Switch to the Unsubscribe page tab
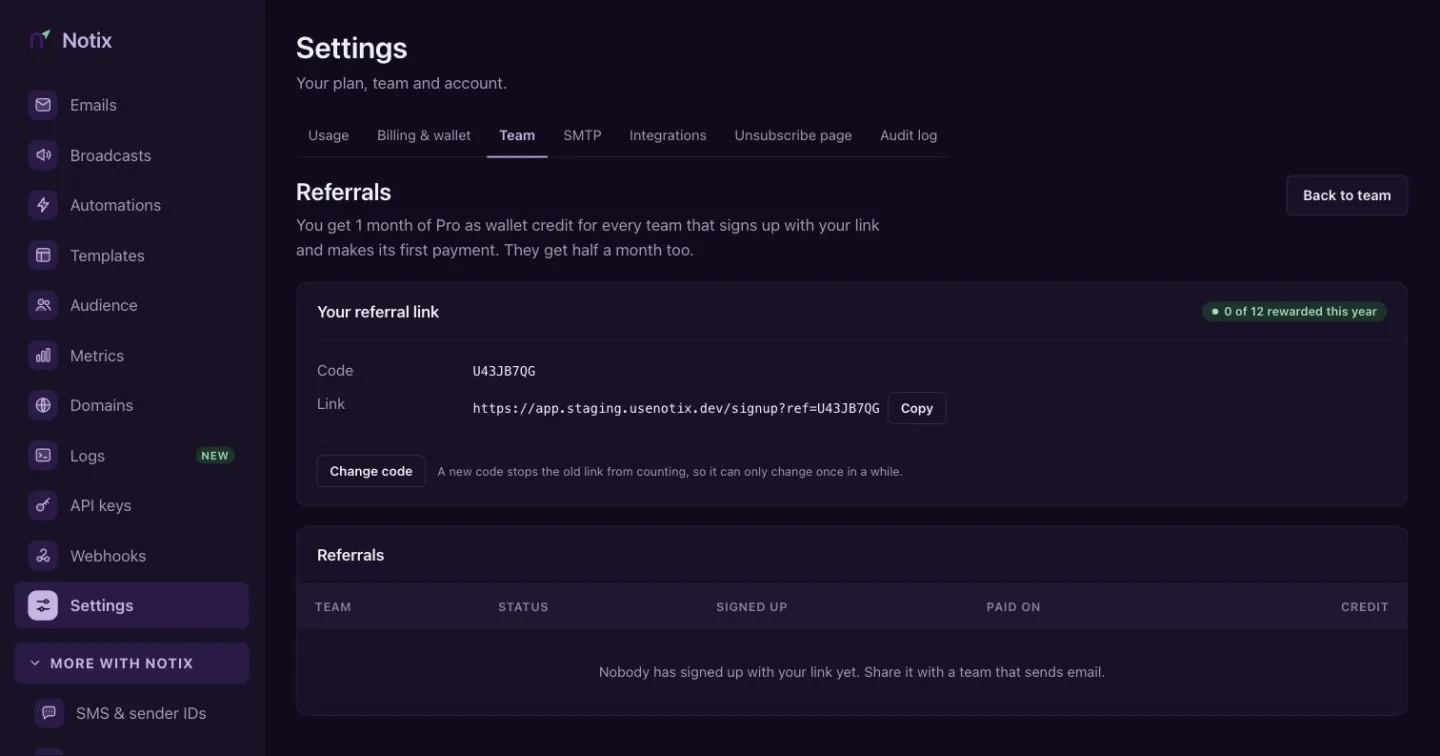This screenshot has width=1440, height=756. 793,135
